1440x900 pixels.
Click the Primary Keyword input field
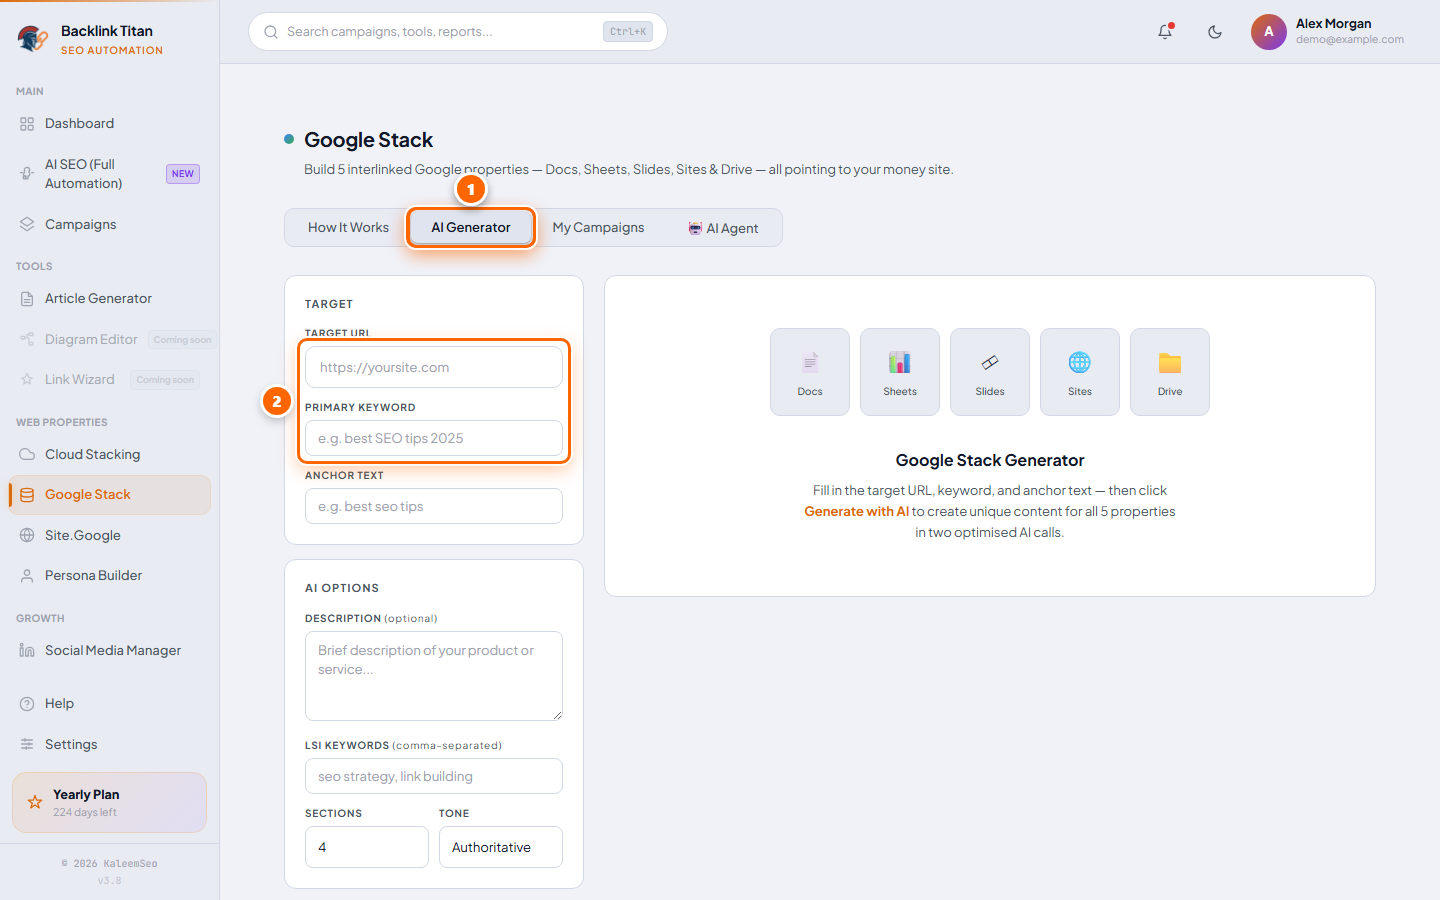coord(434,438)
